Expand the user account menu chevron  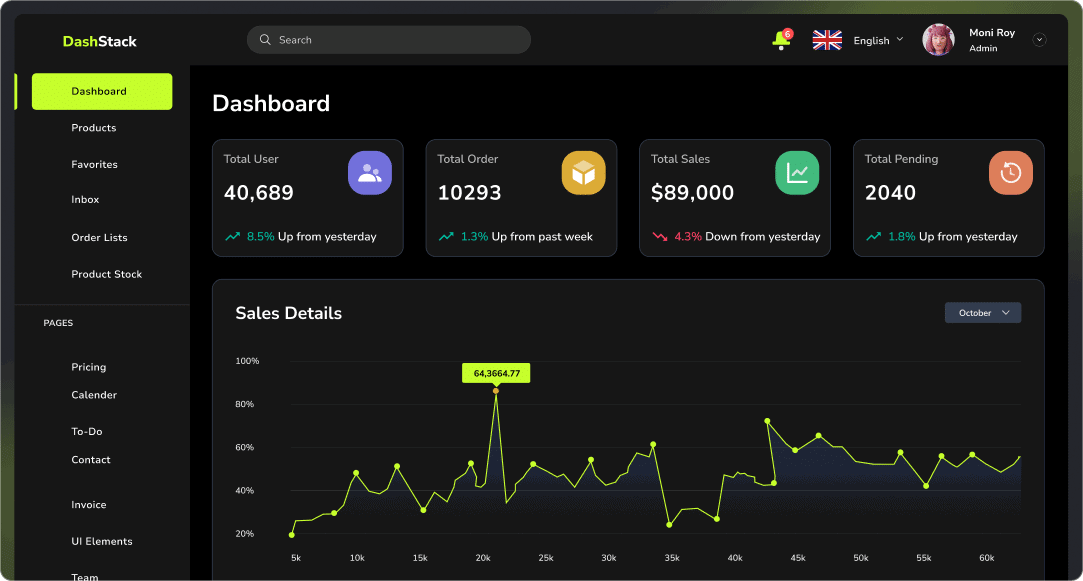pos(1039,40)
